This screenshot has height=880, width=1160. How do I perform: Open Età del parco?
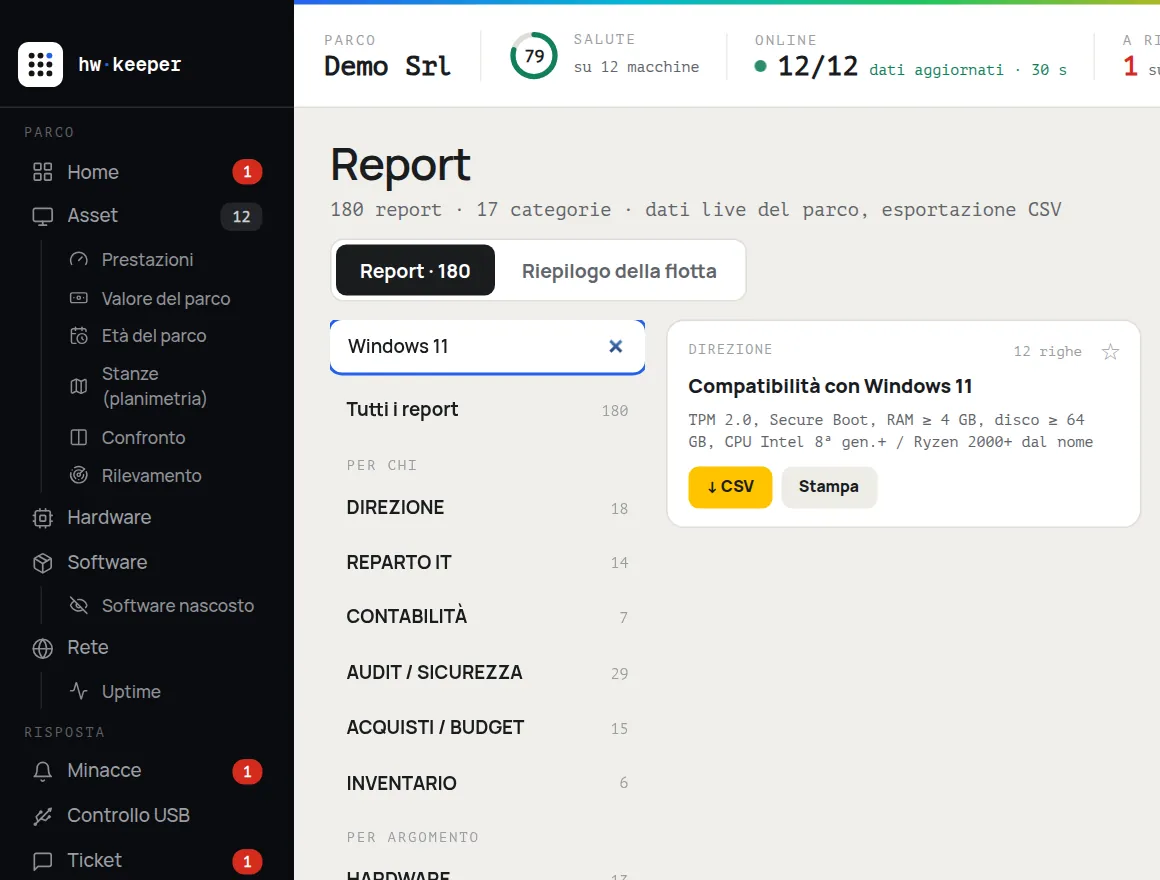point(154,336)
